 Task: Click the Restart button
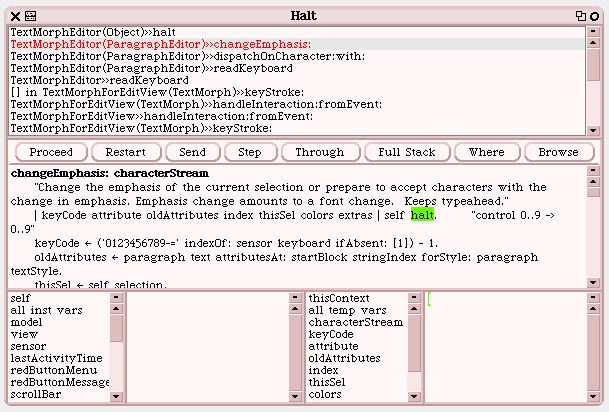[x=125, y=152]
